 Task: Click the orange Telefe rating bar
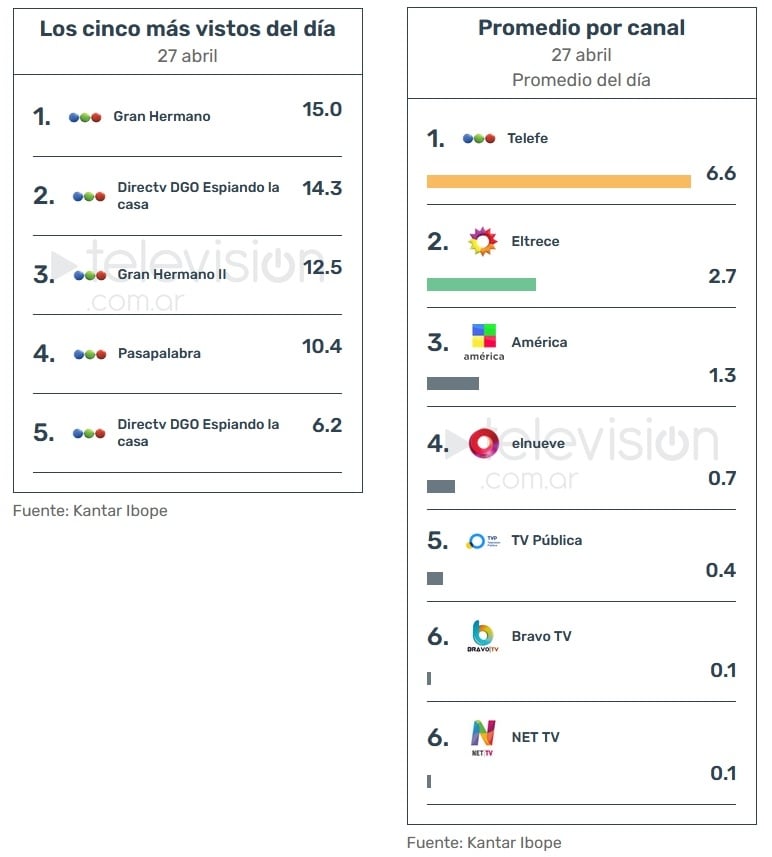click(559, 181)
